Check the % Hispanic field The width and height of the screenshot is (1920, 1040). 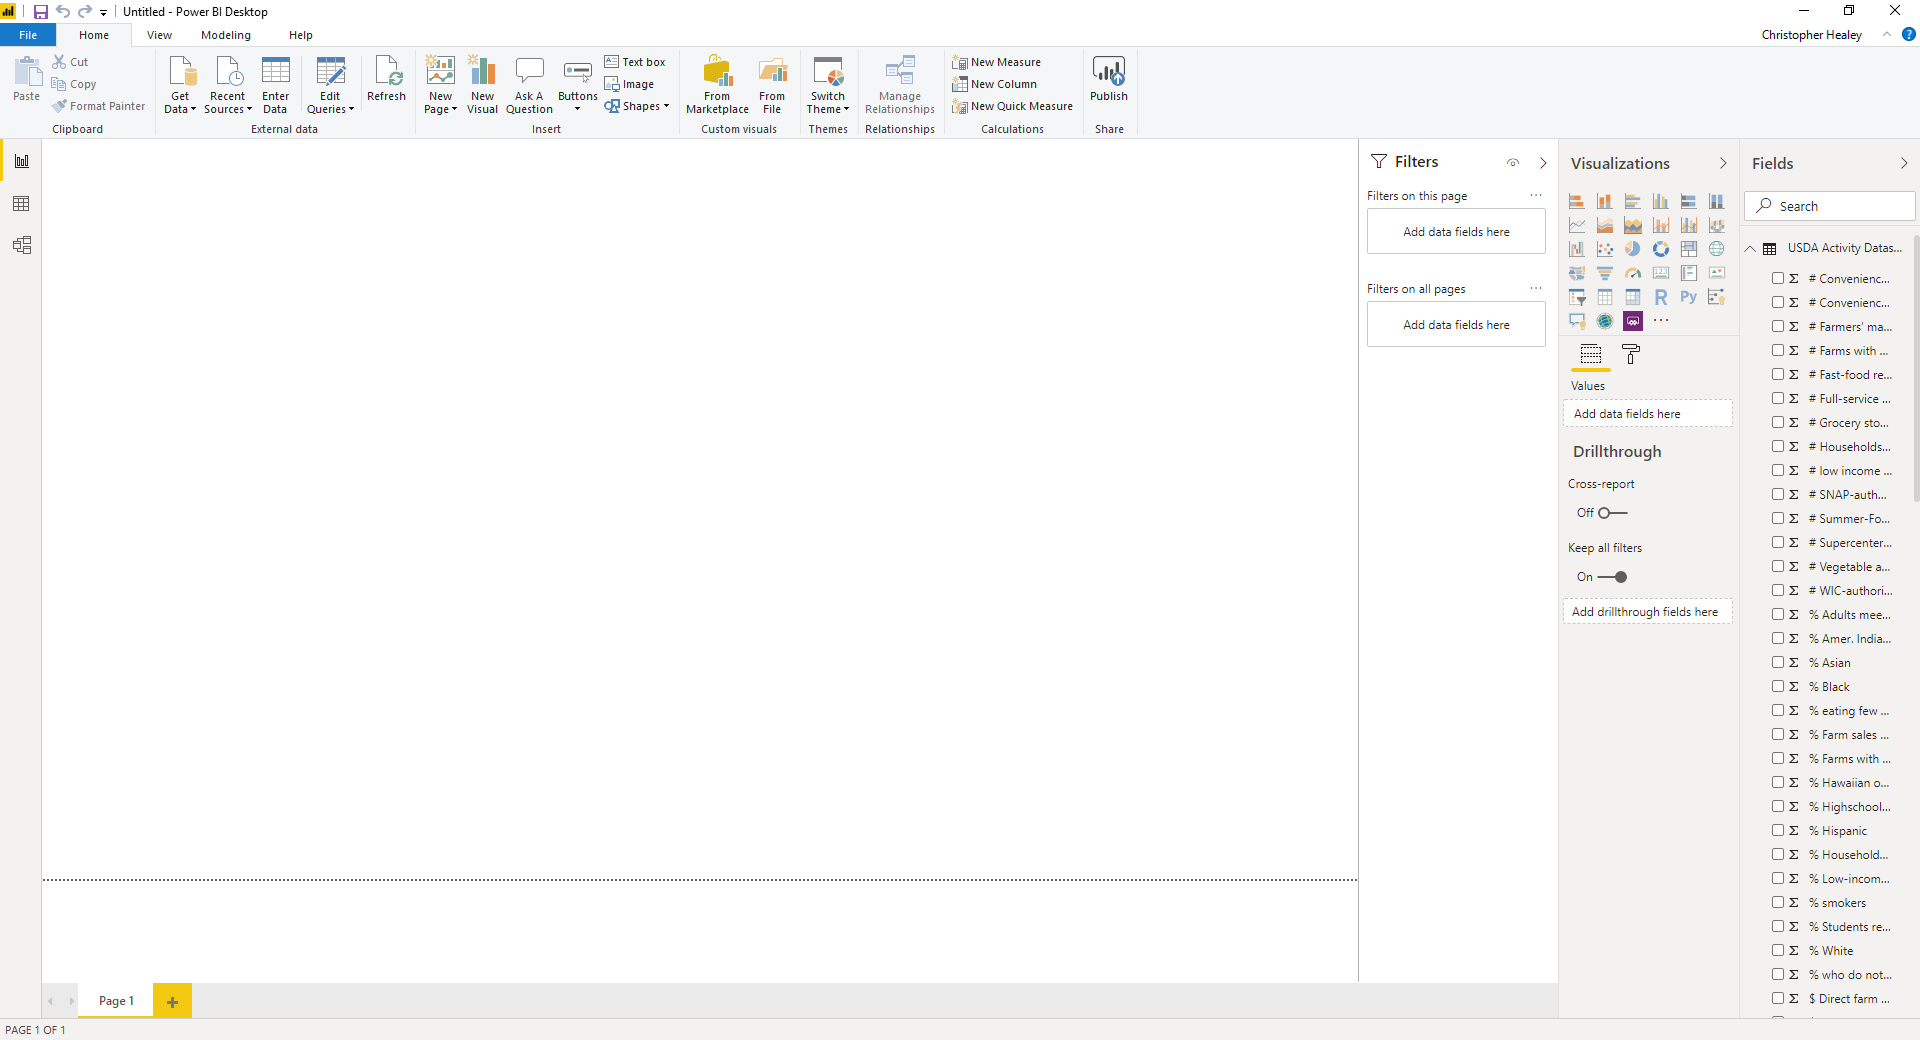(1778, 830)
